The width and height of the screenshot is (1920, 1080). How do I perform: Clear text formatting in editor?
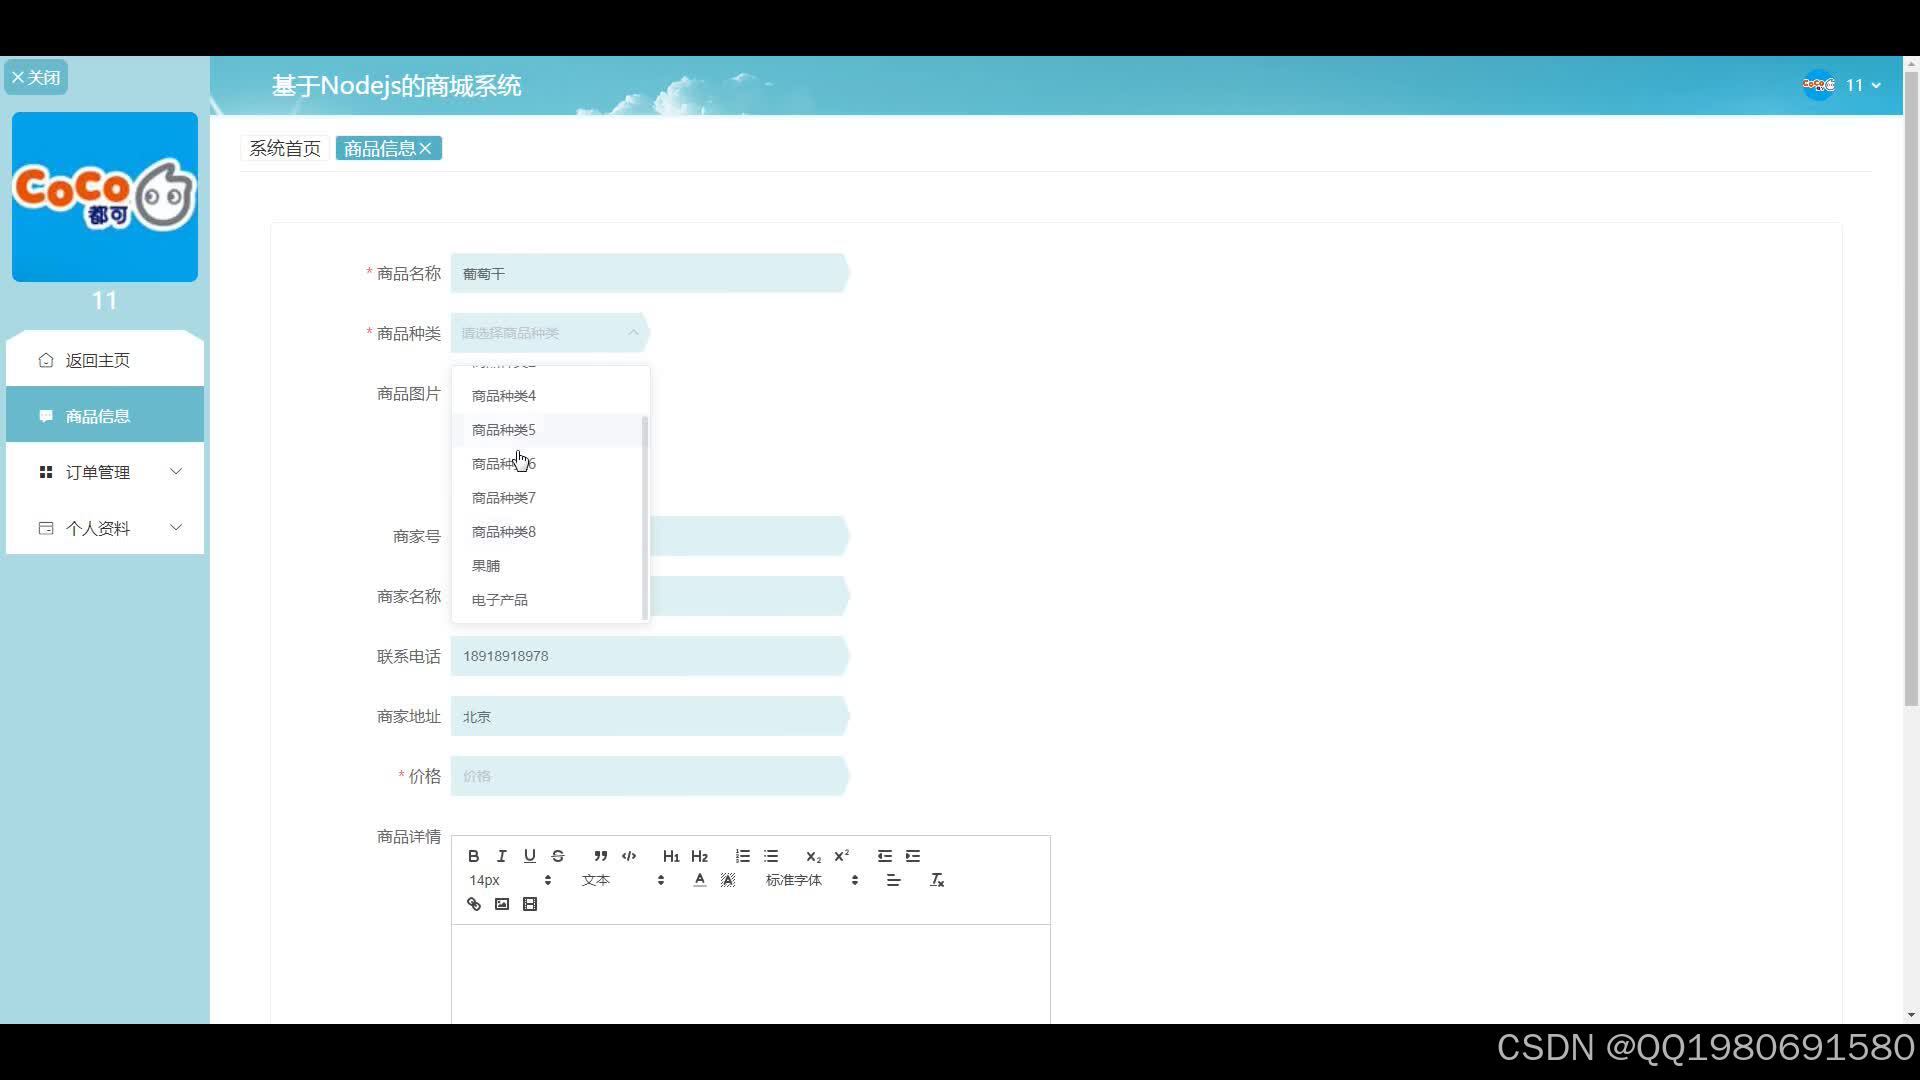pyautogui.click(x=937, y=880)
